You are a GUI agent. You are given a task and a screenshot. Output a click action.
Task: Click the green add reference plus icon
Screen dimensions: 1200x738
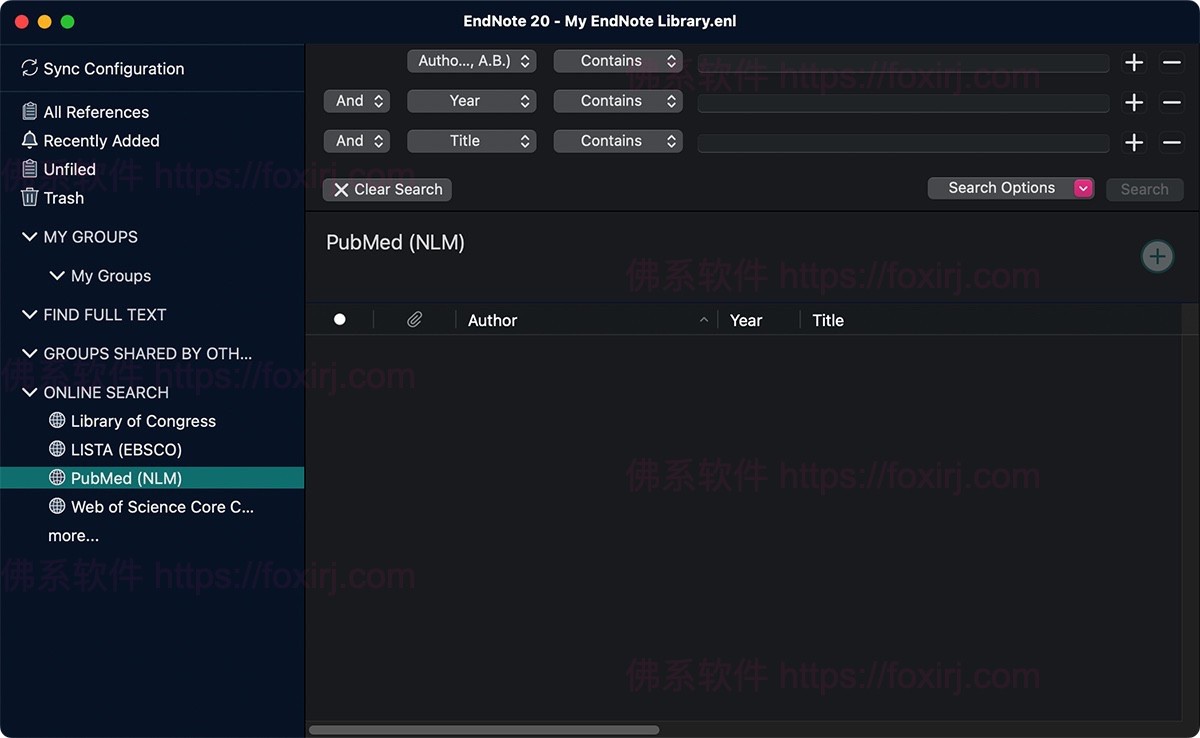[x=1157, y=257]
